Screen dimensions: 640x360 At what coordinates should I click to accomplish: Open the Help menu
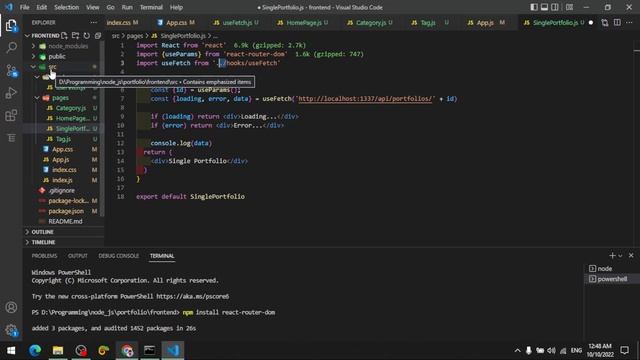tap(176, 7)
